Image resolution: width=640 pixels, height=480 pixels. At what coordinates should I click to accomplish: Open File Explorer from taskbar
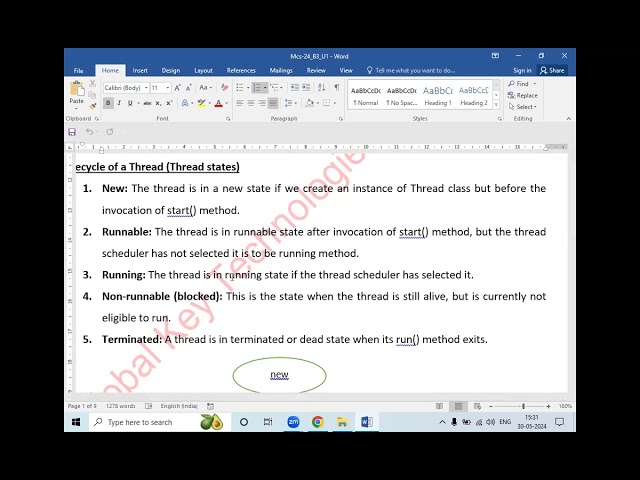click(x=342, y=422)
